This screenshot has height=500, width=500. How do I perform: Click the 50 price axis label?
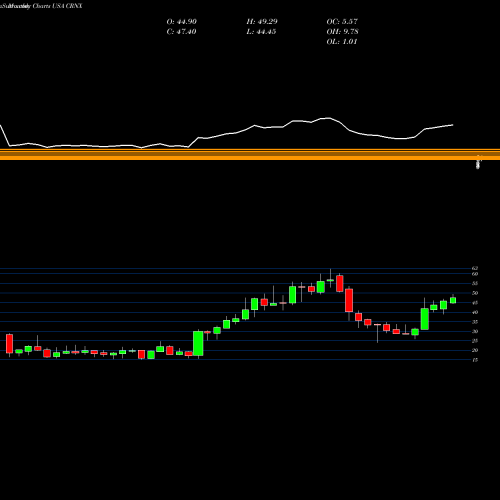(x=475, y=293)
